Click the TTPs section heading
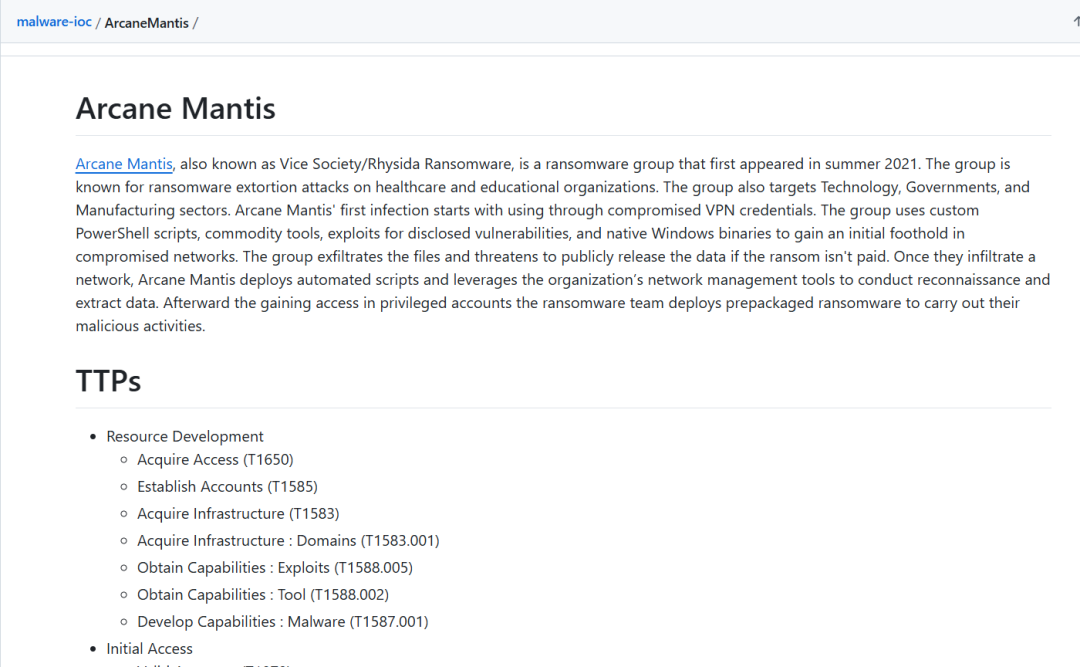Image resolution: width=1080 pixels, height=667 pixels. click(x=108, y=381)
